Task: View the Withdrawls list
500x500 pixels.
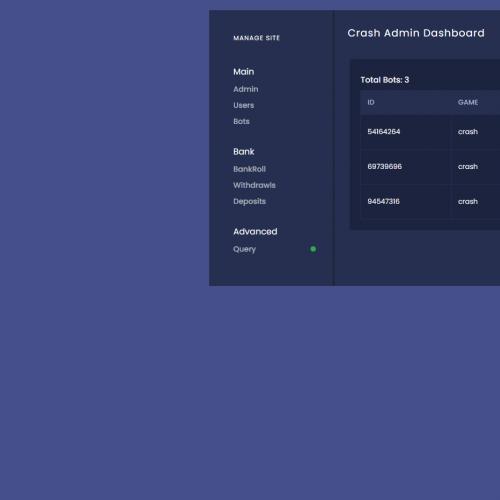Action: point(254,185)
